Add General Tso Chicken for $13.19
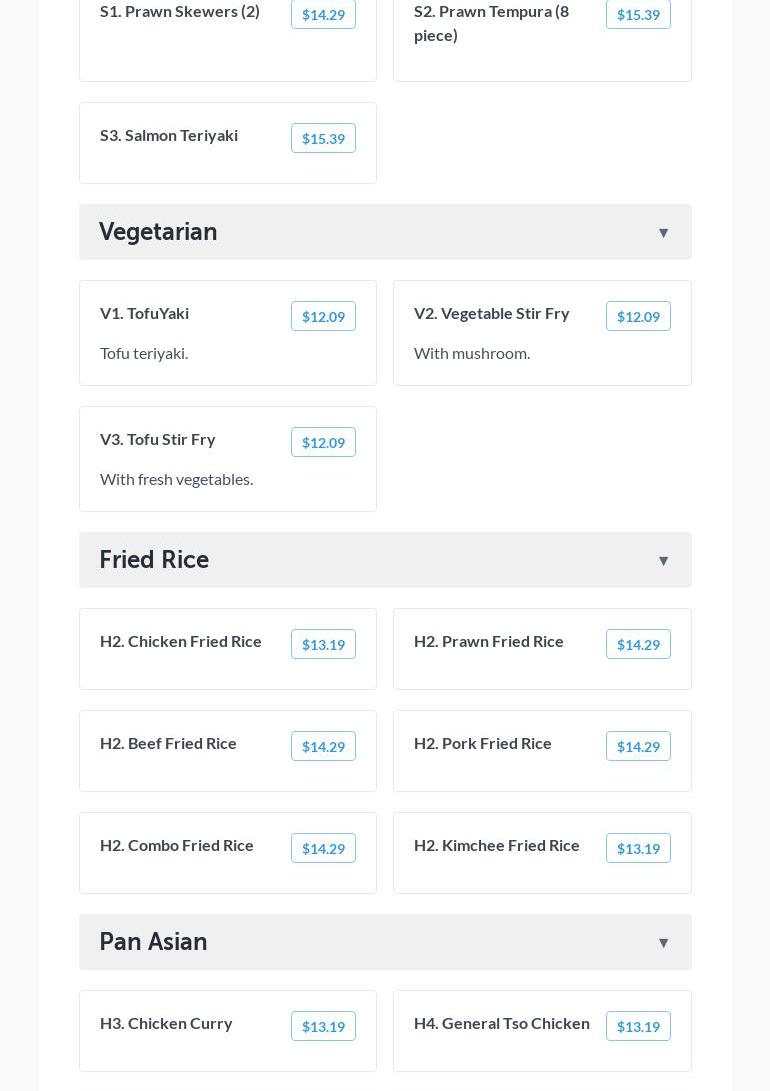This screenshot has height=1091, width=770. point(638,1027)
